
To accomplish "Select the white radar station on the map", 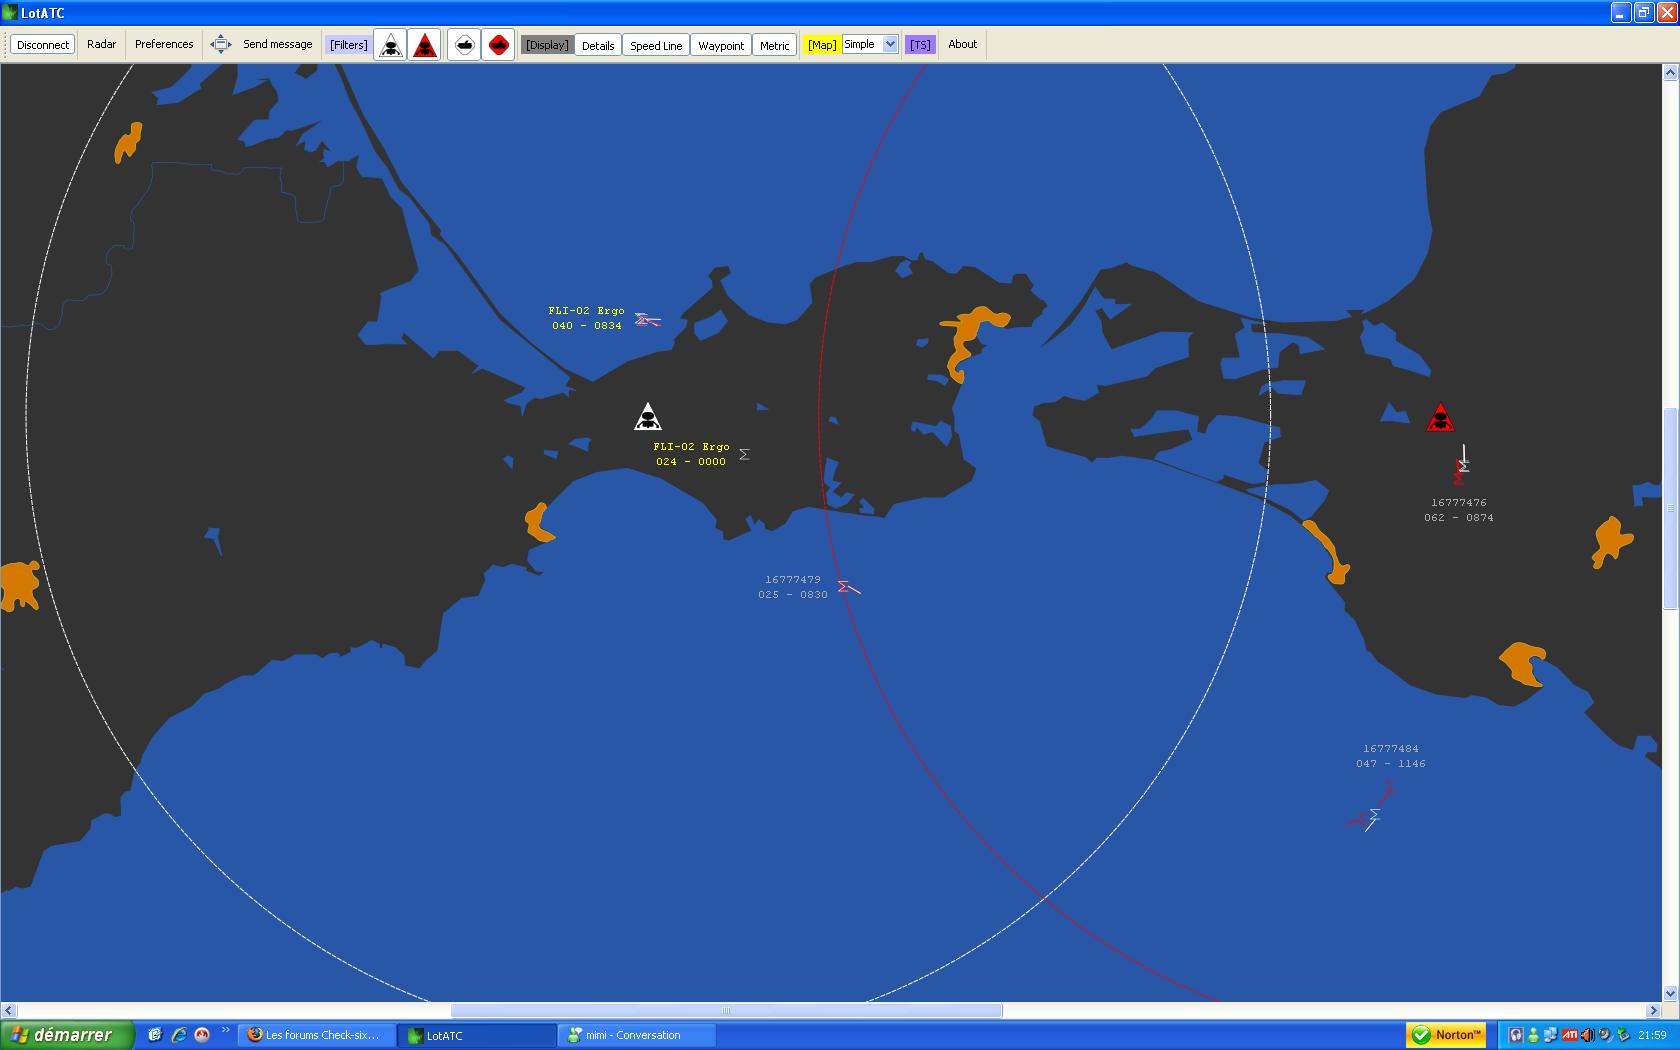I will pyautogui.click(x=648, y=416).
